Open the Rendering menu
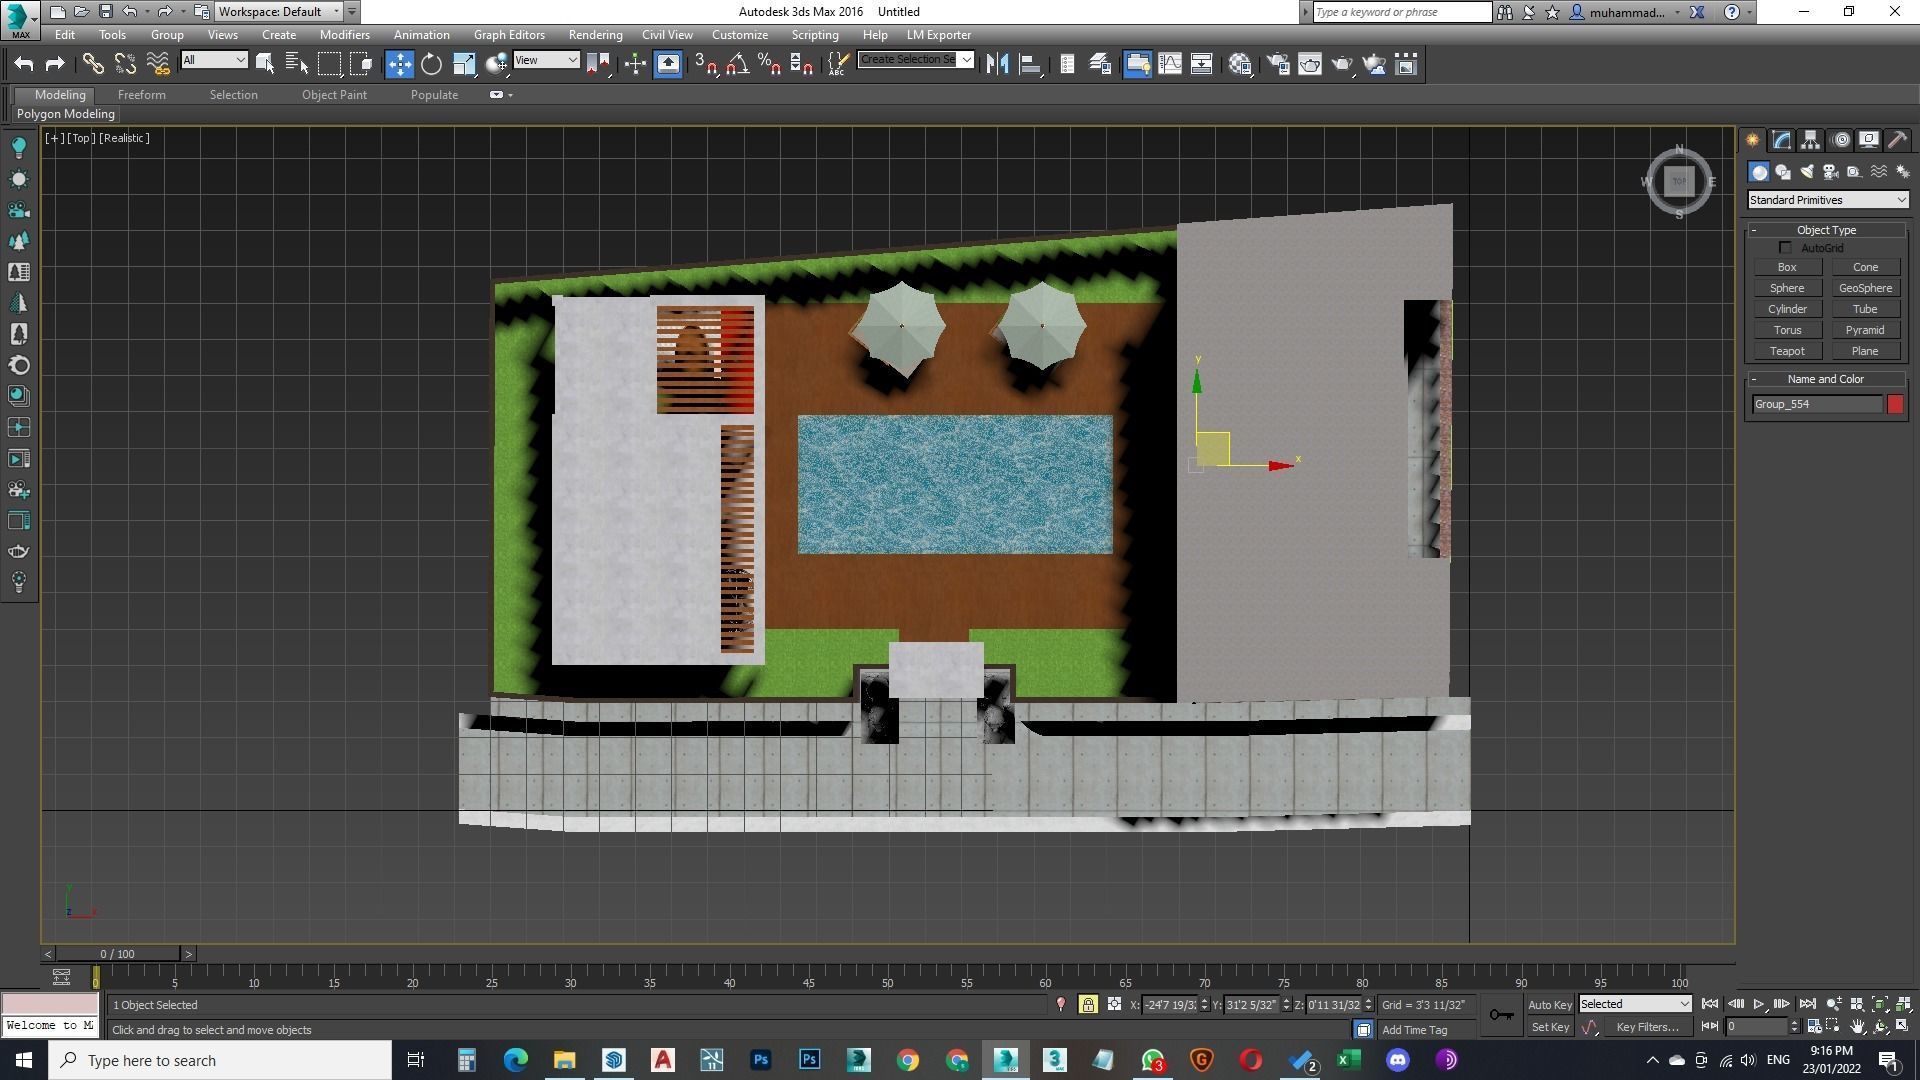1920x1080 pixels. [595, 35]
